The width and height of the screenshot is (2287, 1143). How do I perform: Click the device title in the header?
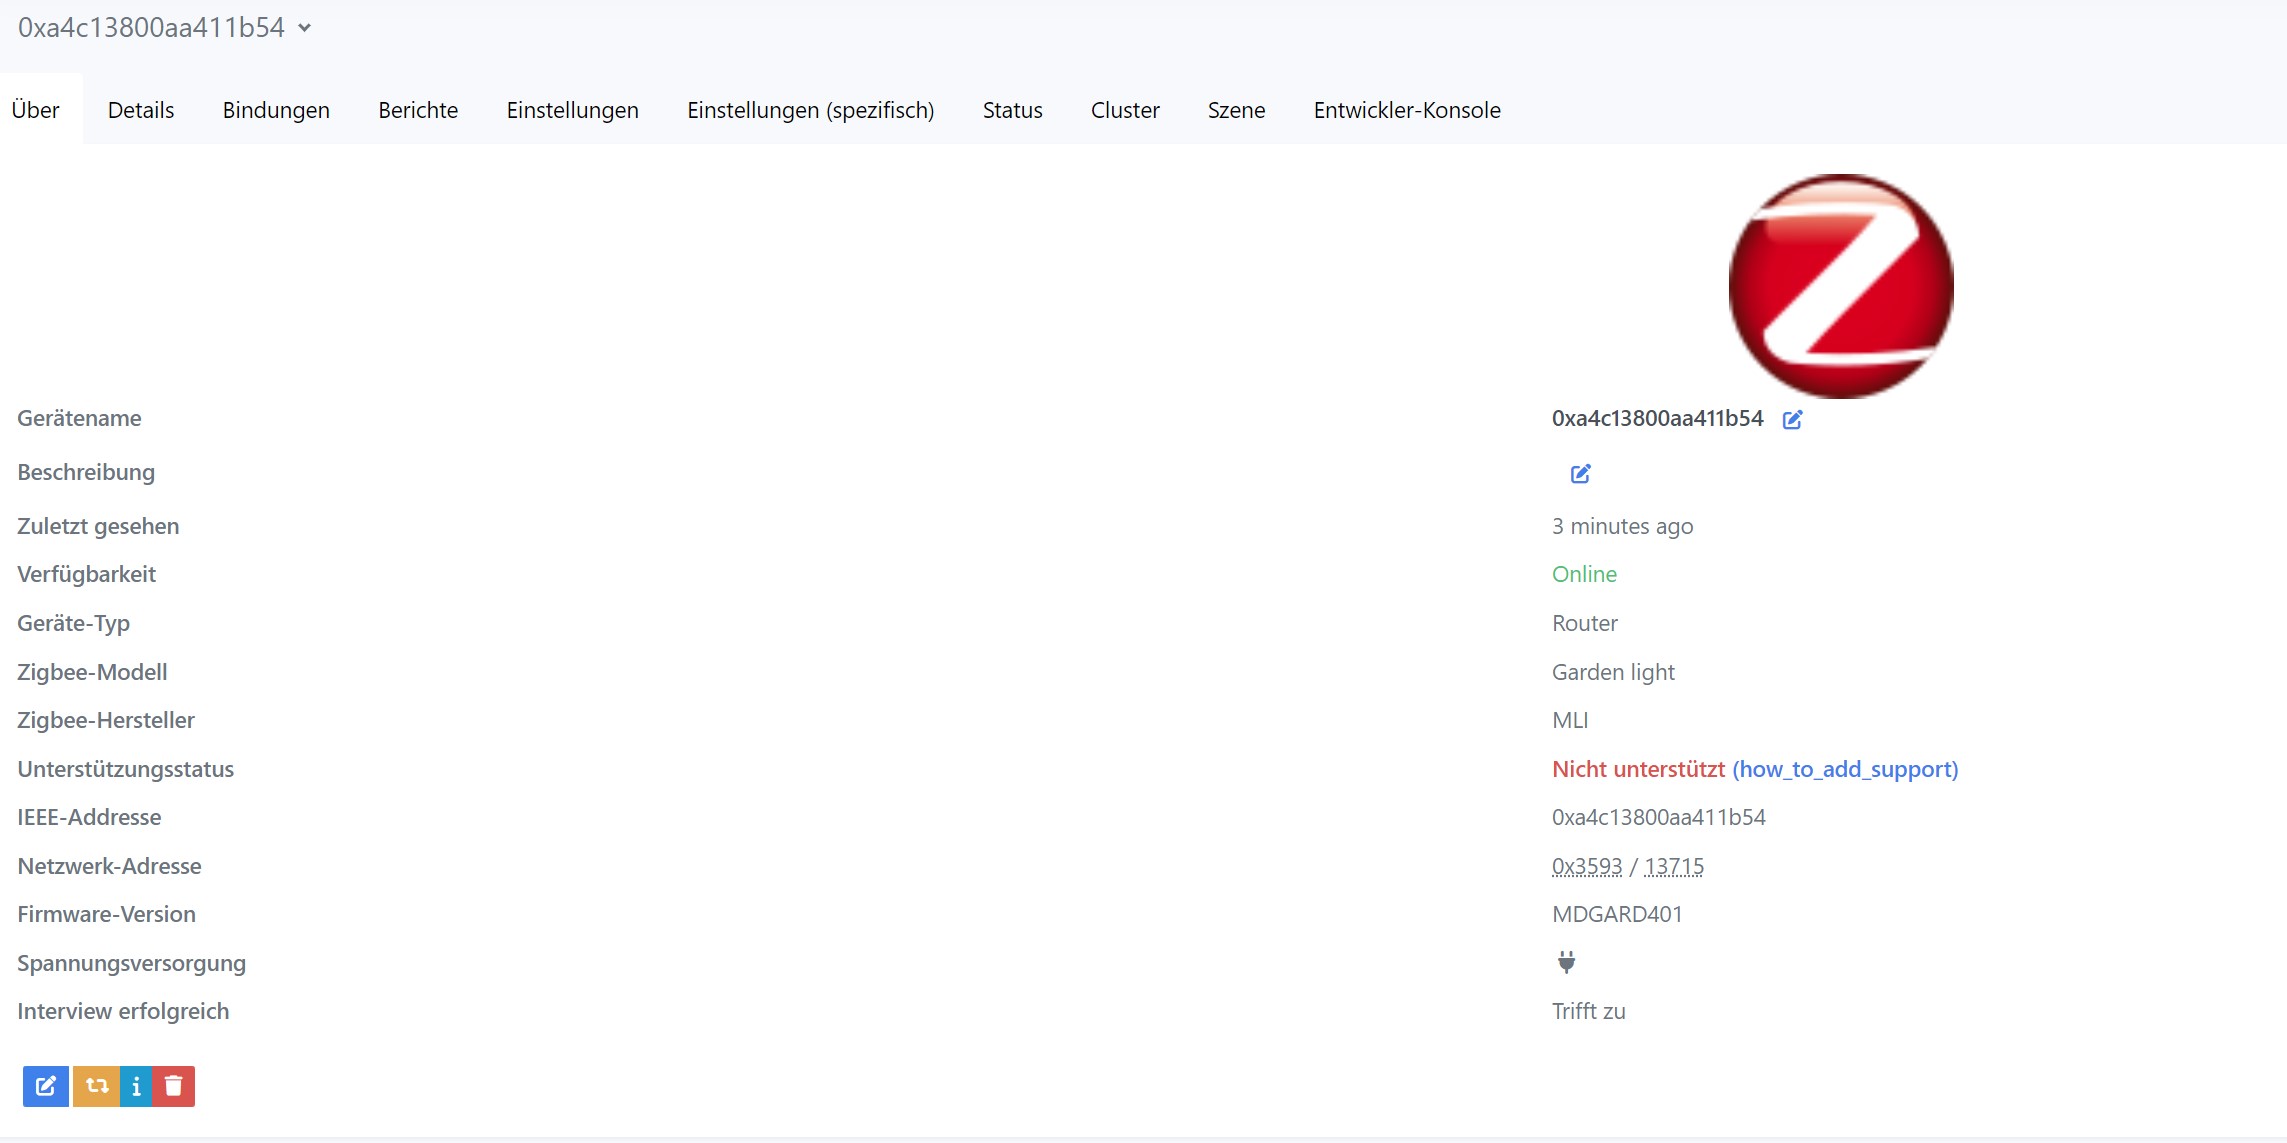click(151, 28)
